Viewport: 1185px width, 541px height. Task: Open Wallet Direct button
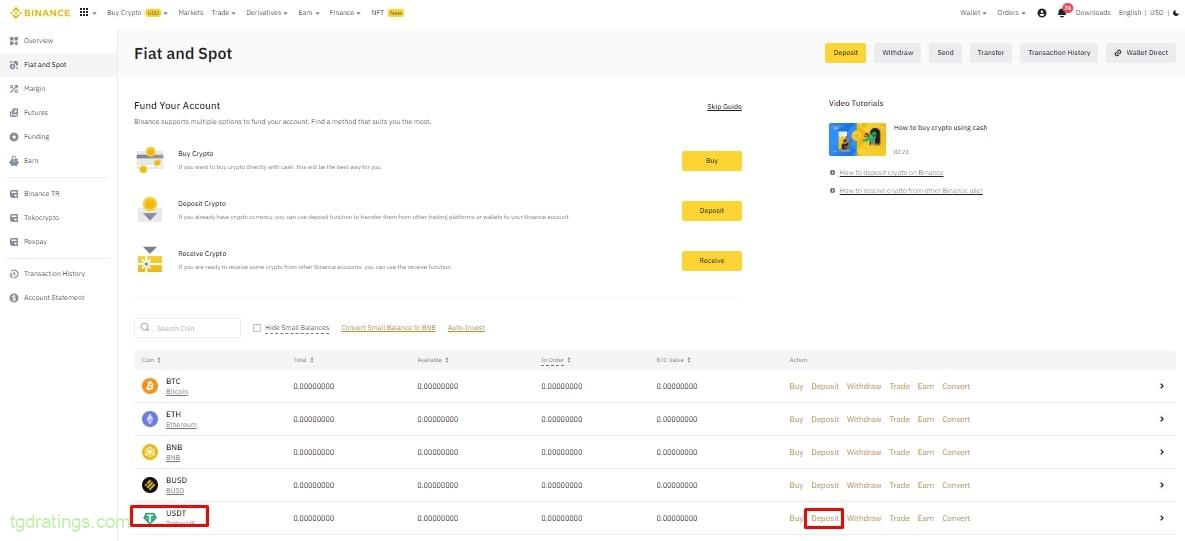tap(1141, 53)
